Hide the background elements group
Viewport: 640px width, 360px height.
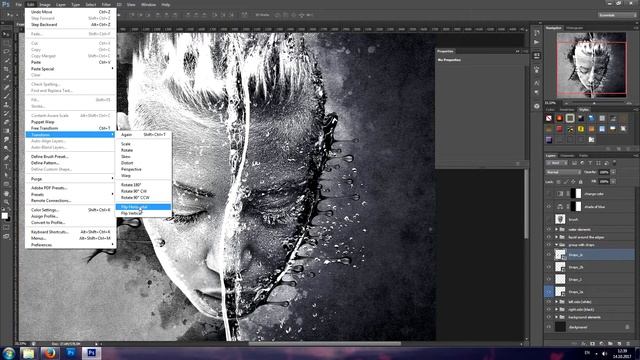click(x=549, y=317)
